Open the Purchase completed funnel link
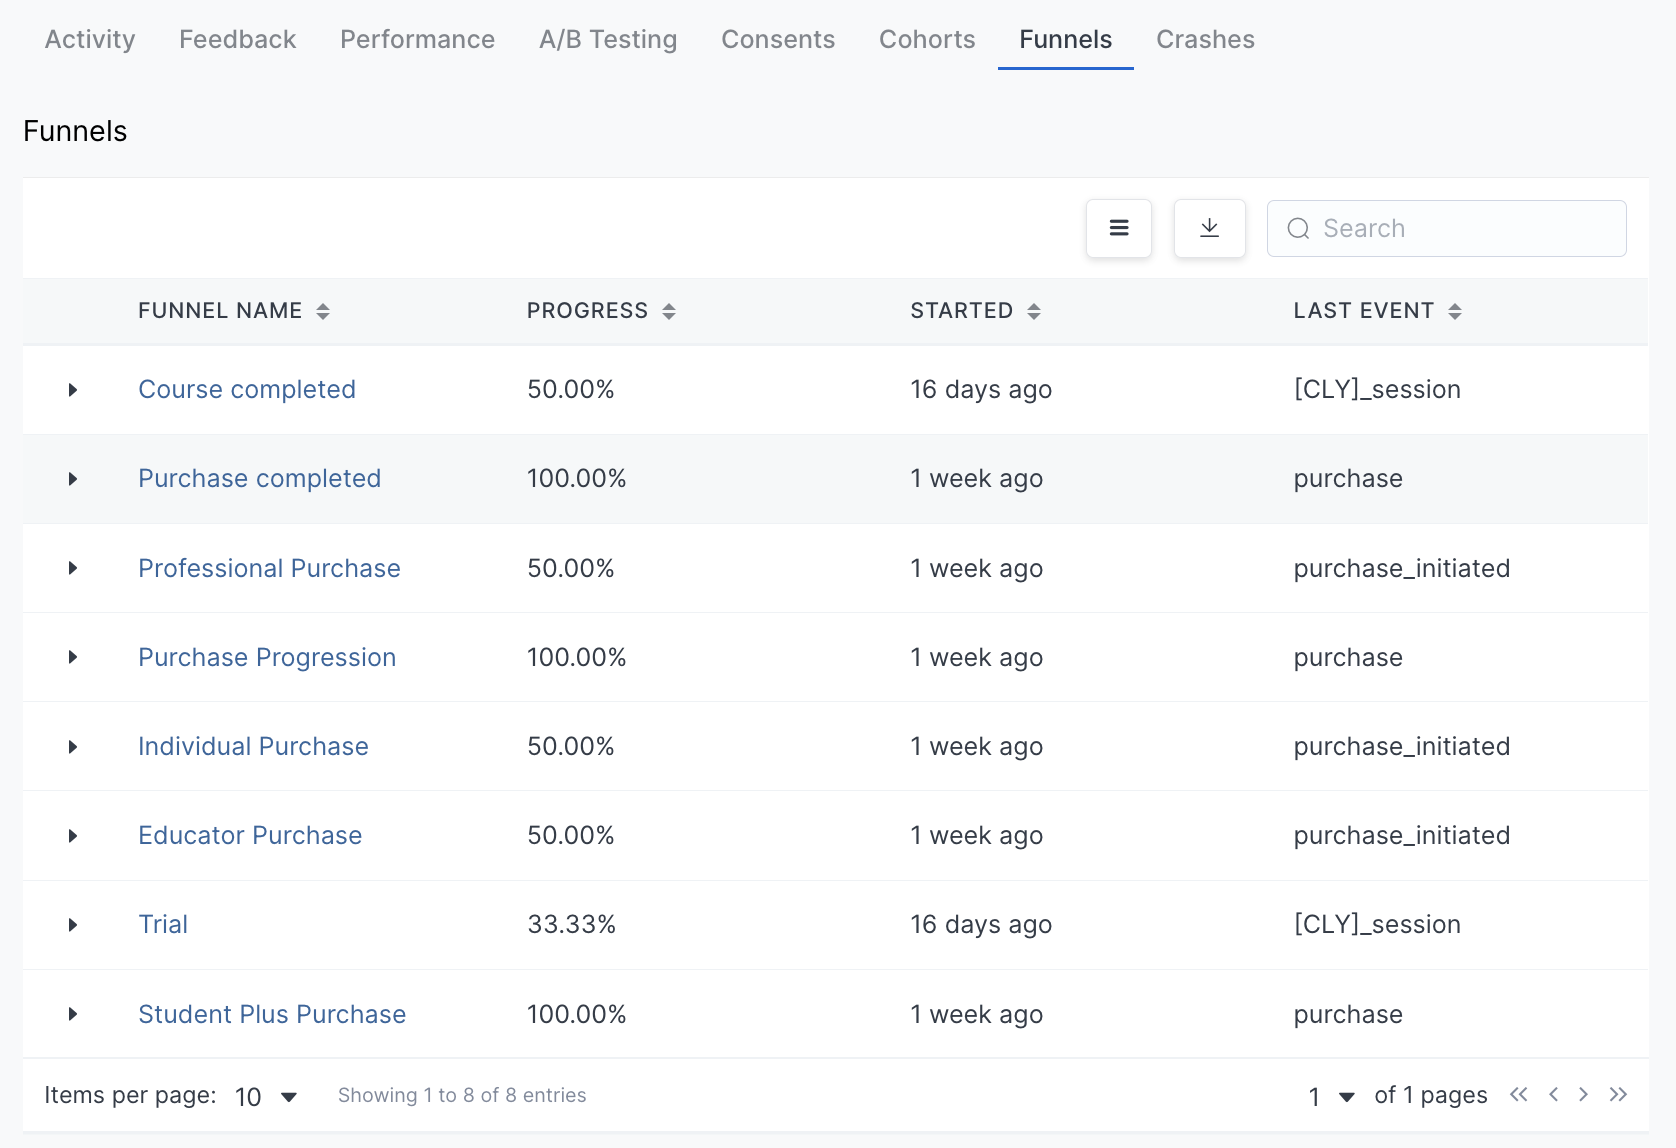The image size is (1676, 1148). point(259,478)
